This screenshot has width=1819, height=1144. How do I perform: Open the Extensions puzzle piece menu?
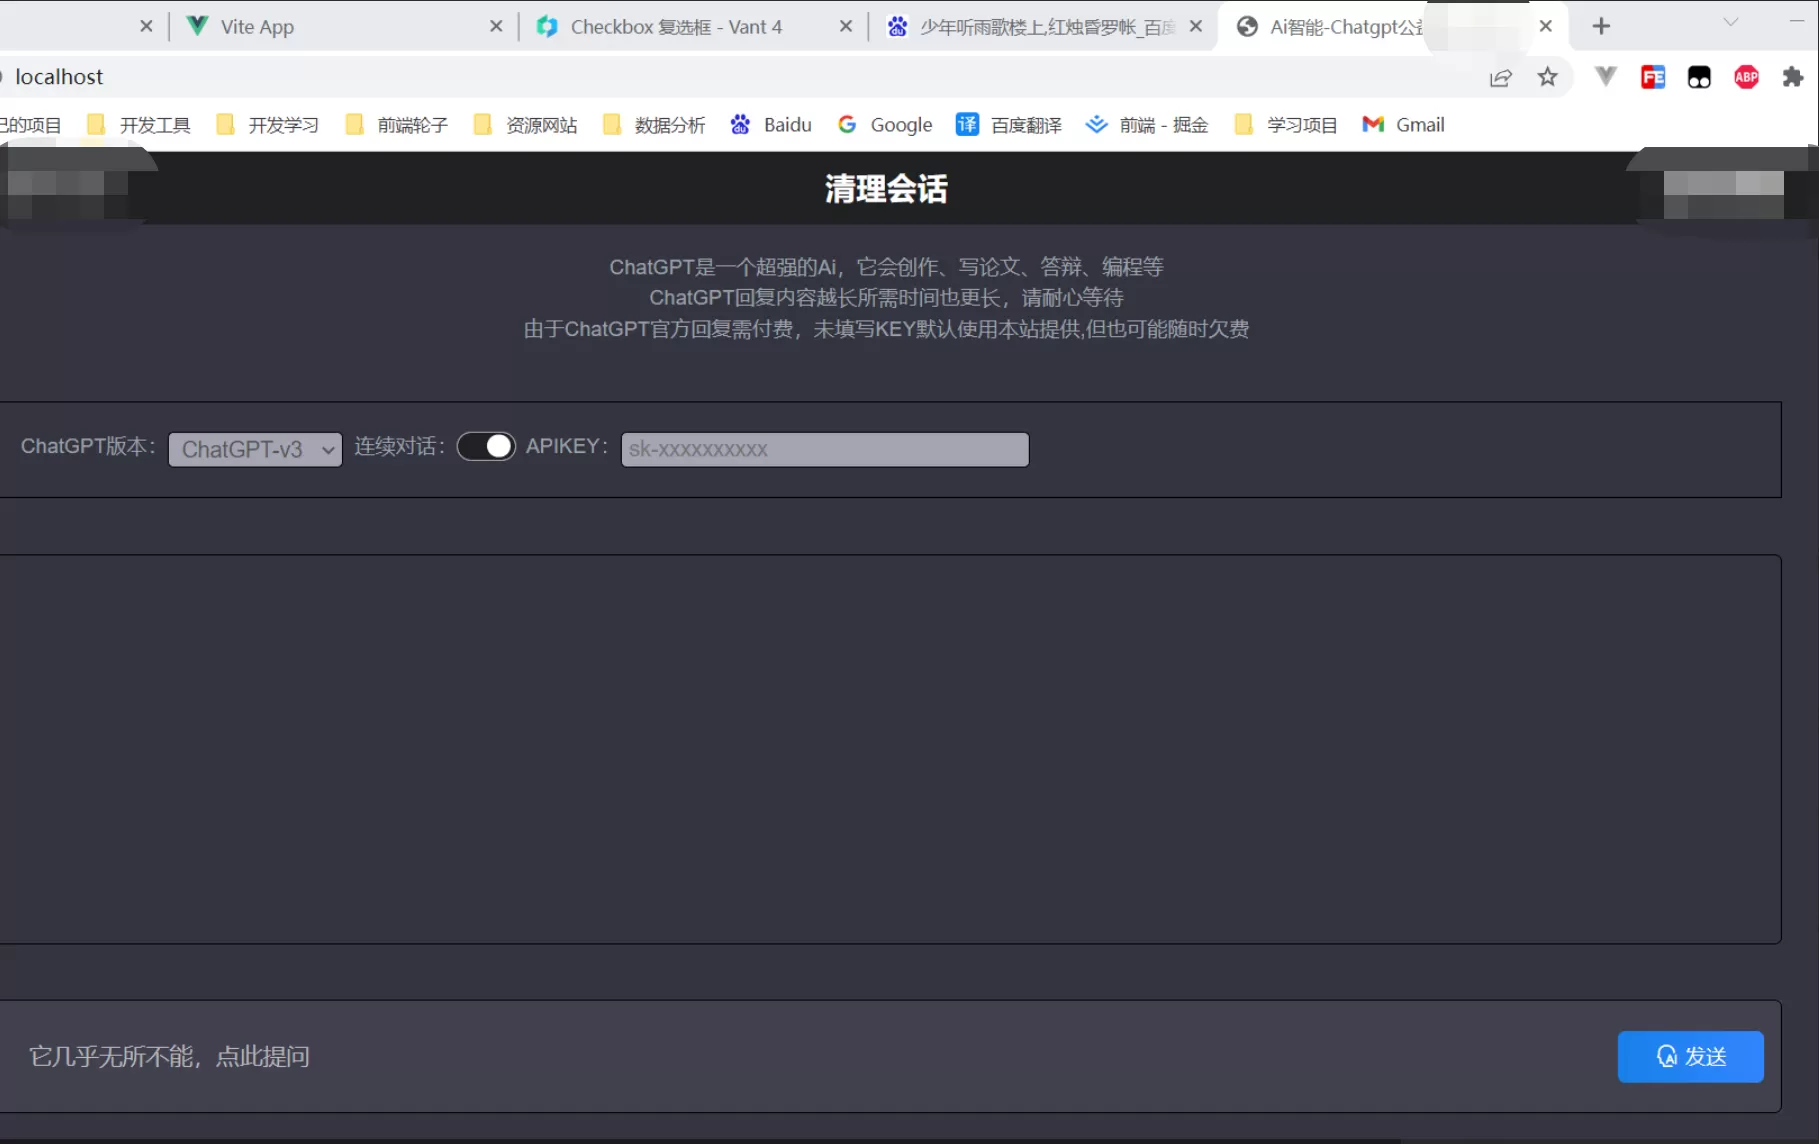(x=1792, y=77)
